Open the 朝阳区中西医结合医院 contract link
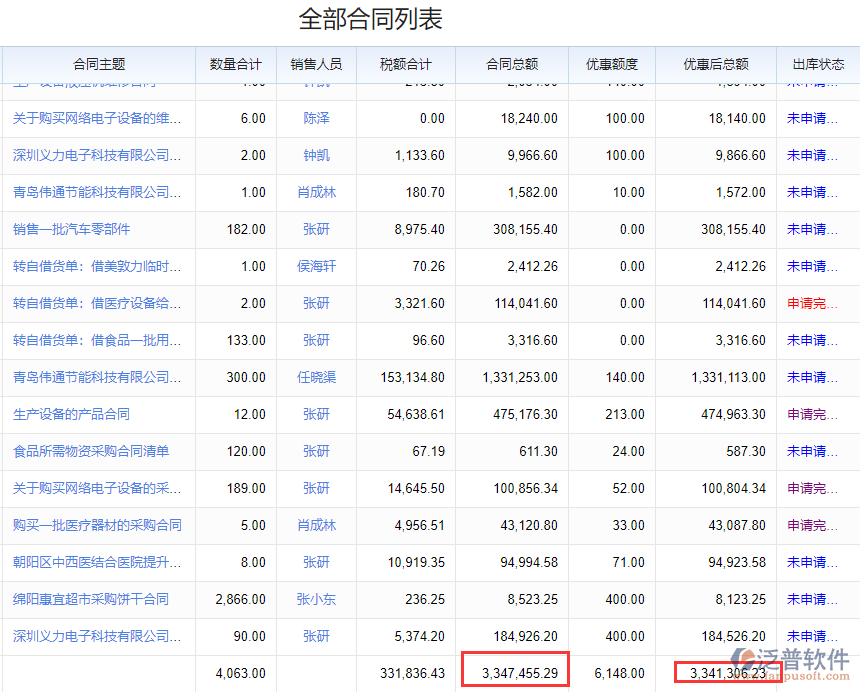This screenshot has width=860, height=692. pyautogui.click(x=98, y=562)
